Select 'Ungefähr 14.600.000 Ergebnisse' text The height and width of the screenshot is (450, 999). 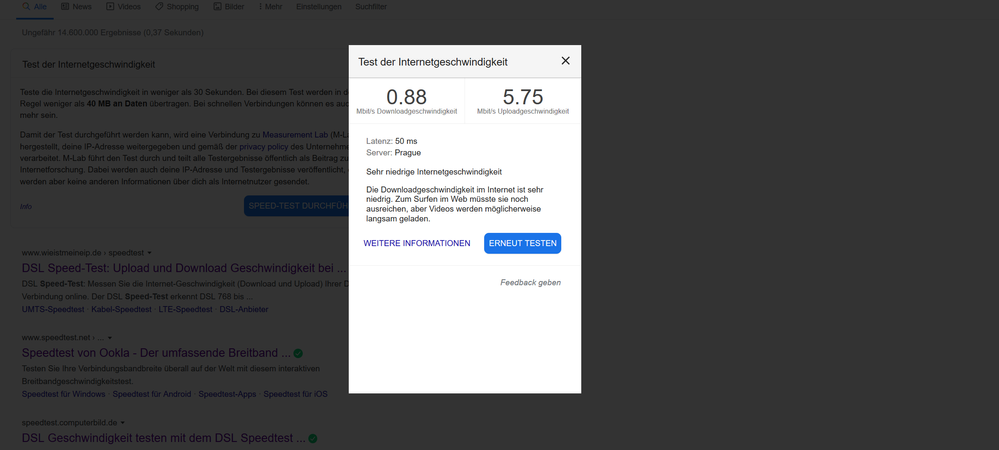[x=82, y=33]
